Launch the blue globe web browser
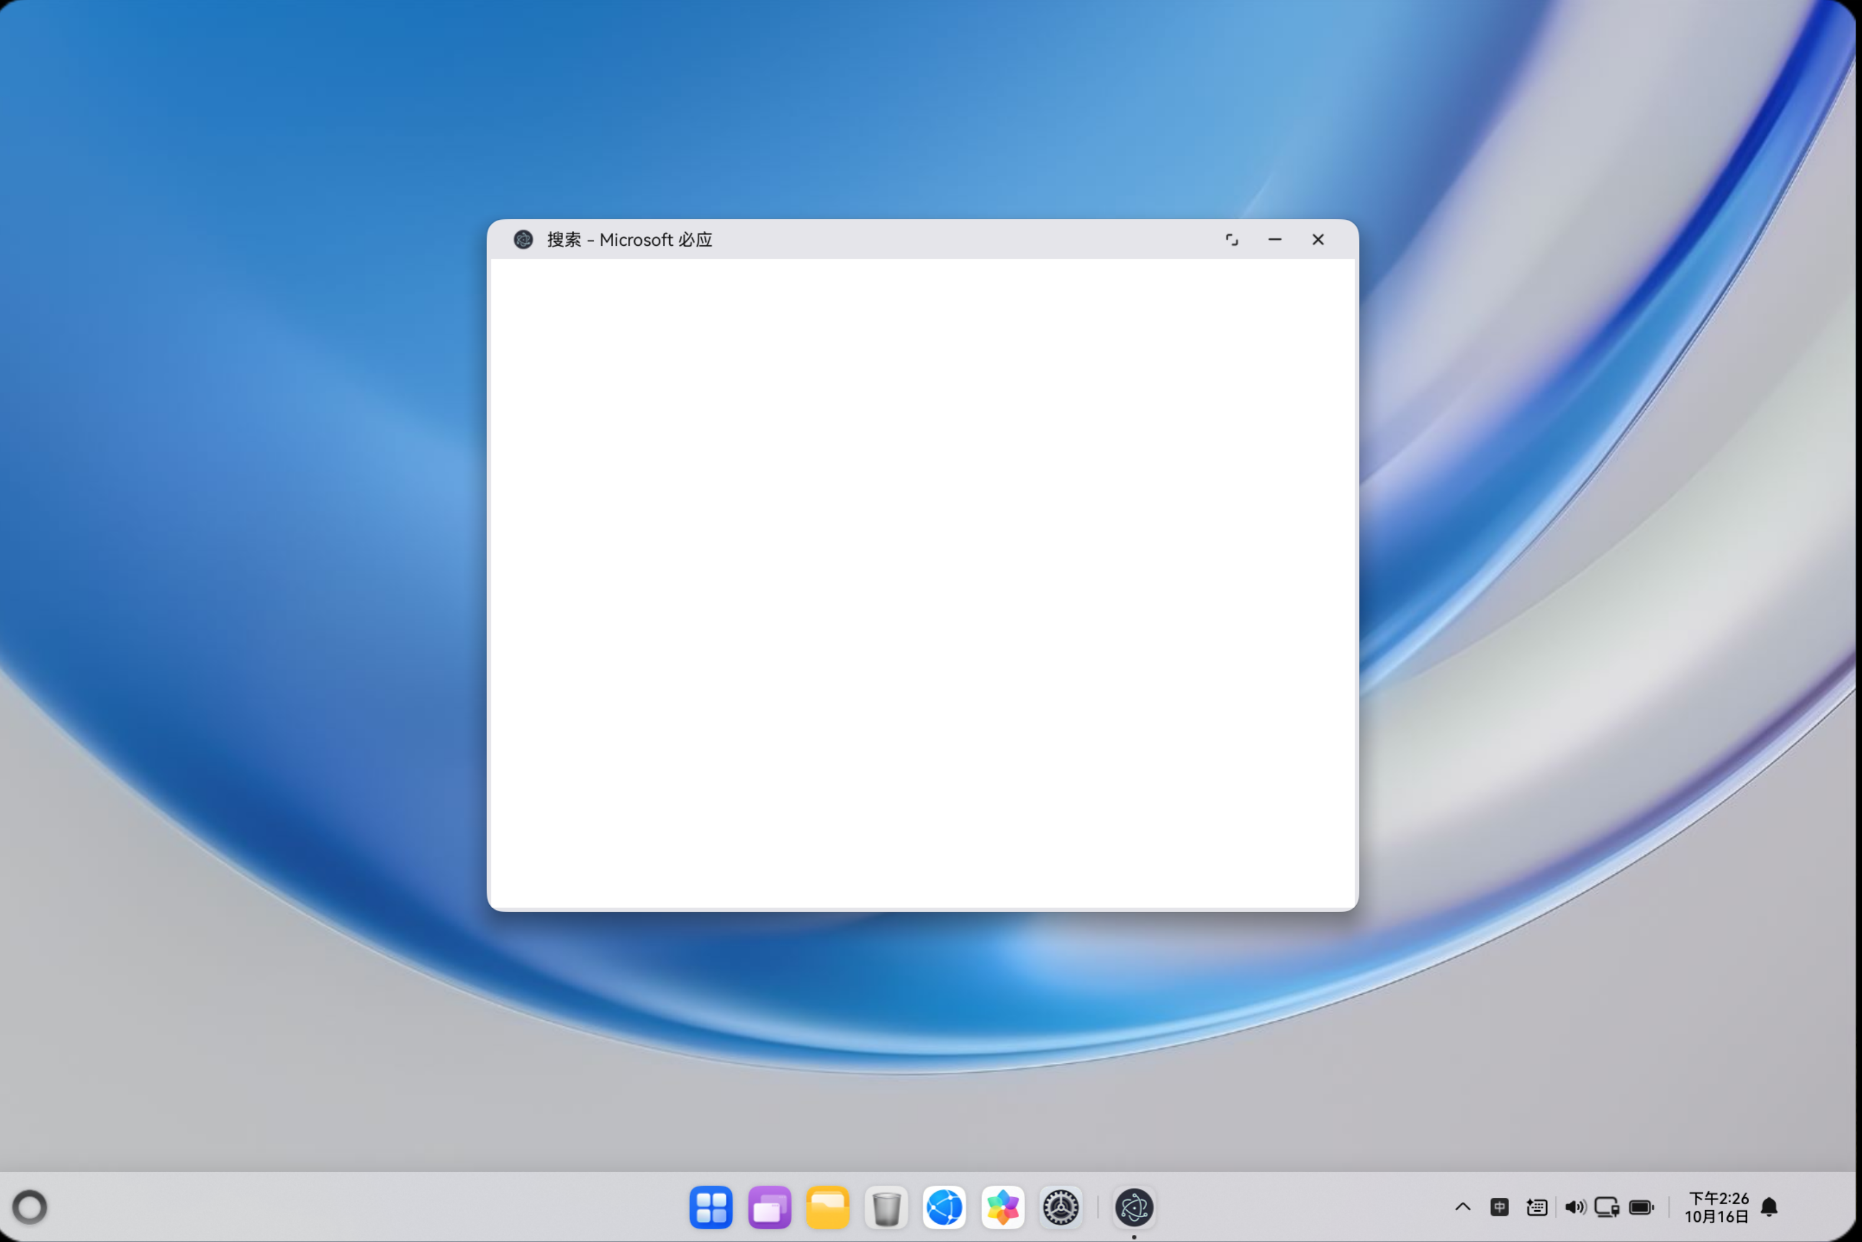This screenshot has height=1242, width=1862. coord(944,1207)
